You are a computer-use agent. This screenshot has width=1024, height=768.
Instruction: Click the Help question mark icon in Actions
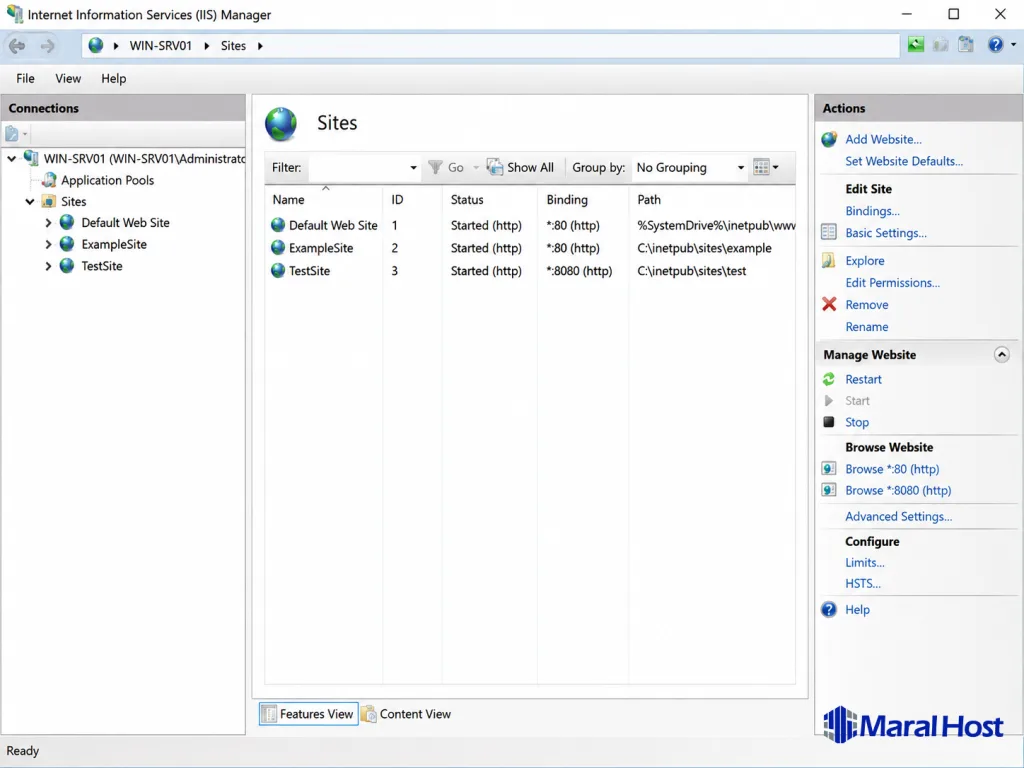pos(829,609)
